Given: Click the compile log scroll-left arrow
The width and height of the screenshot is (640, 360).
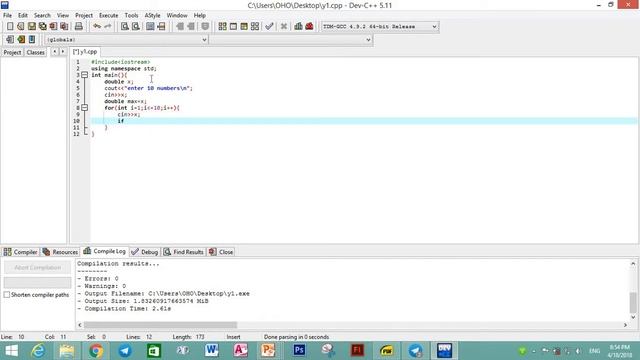Looking at the screenshot, I should [80, 325].
